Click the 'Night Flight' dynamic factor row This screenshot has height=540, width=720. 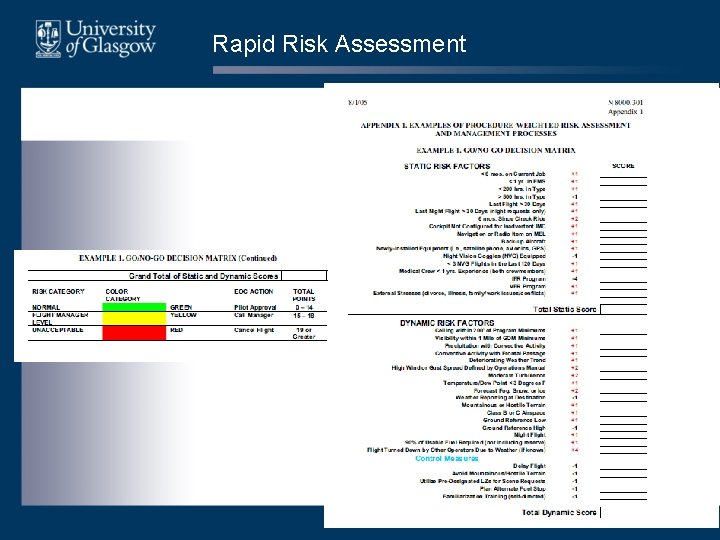coord(529,435)
